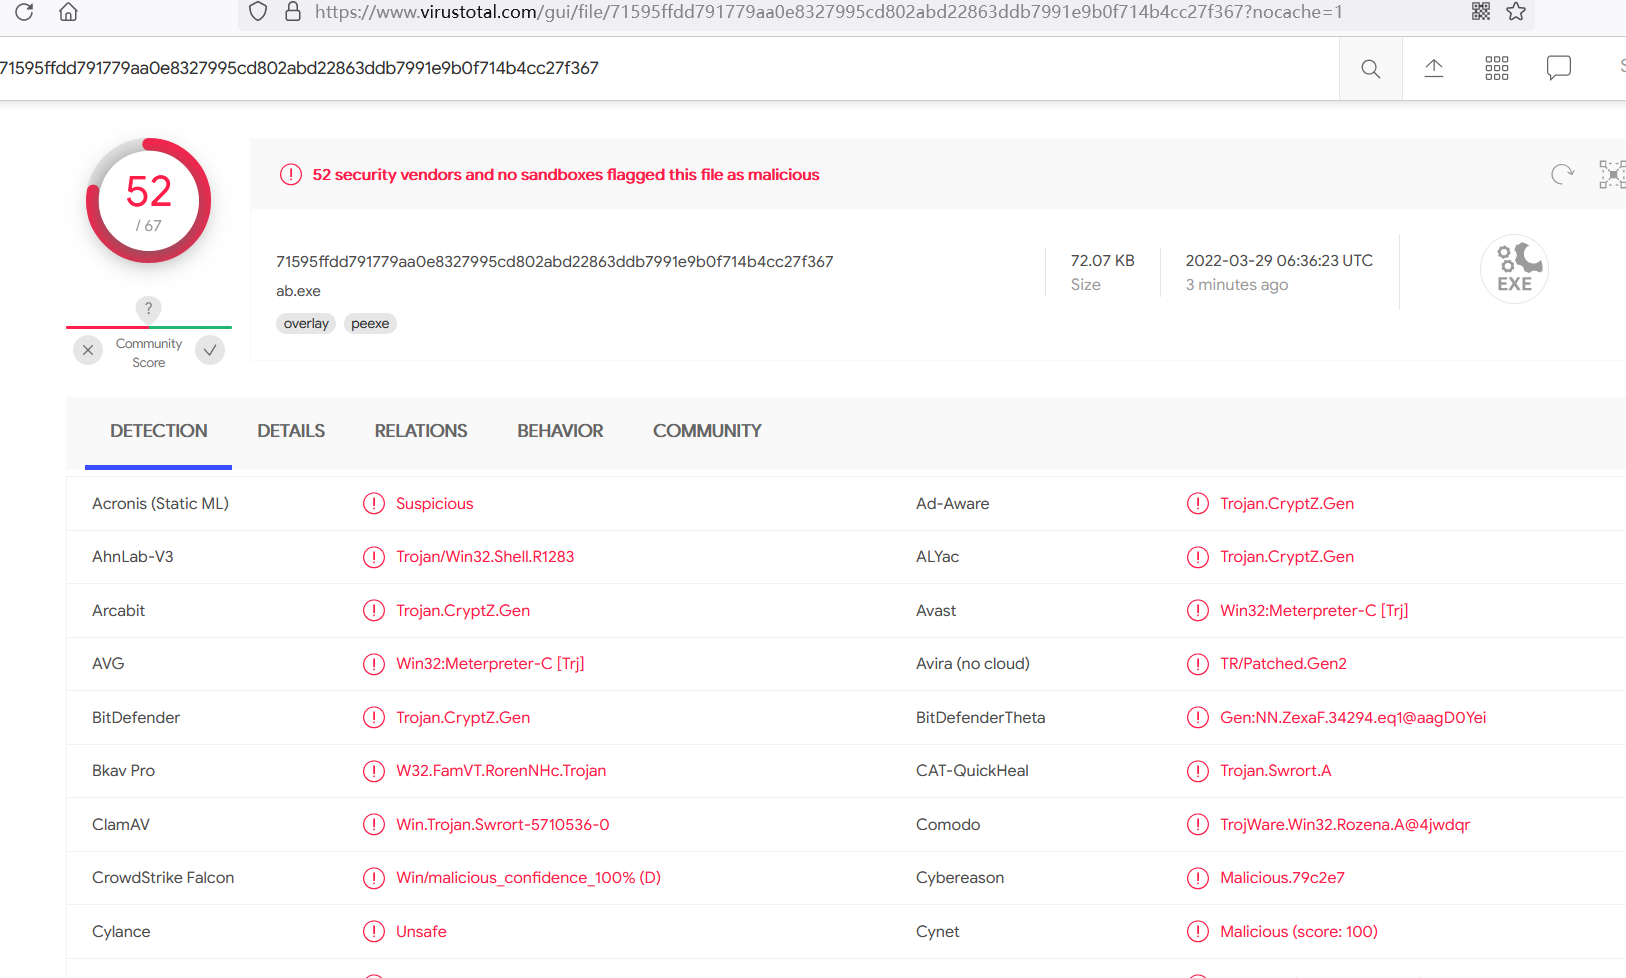Click the overlay tag
Viewport: 1626px width, 978px height.
point(306,323)
